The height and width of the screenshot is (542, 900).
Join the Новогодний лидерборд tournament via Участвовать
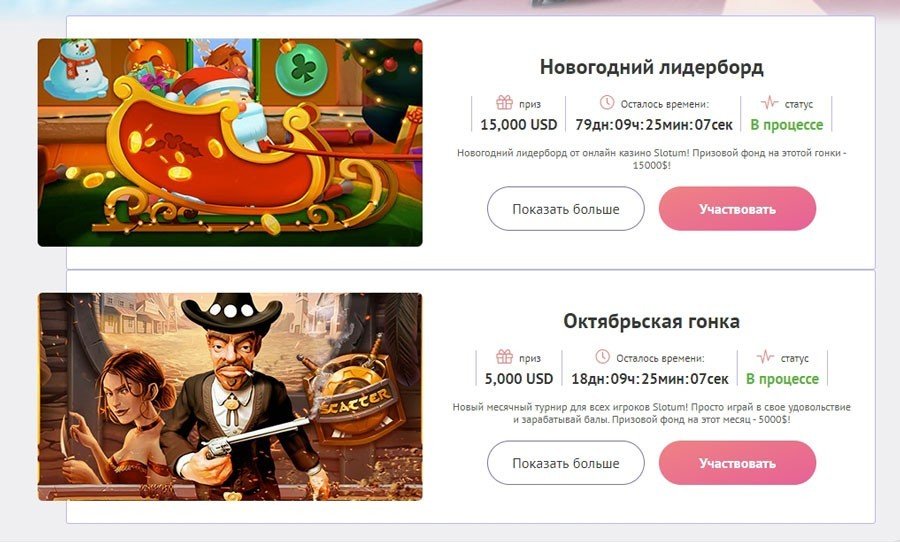(x=737, y=209)
